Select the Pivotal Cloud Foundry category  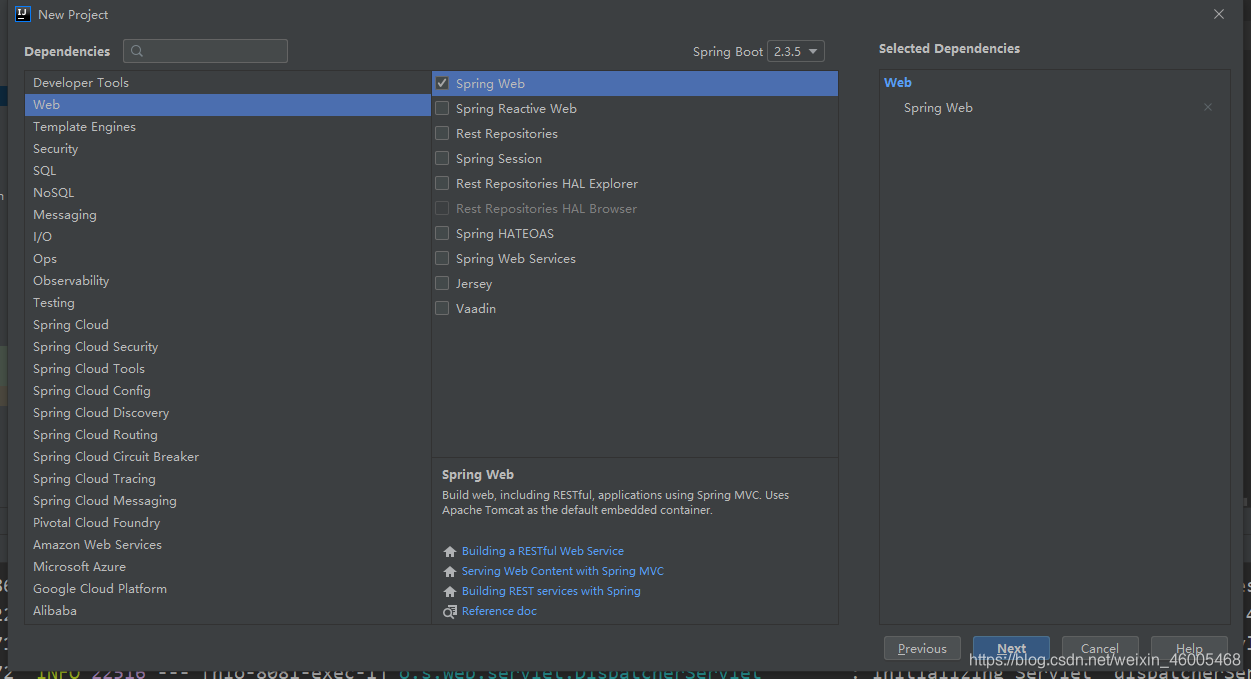coord(228,523)
